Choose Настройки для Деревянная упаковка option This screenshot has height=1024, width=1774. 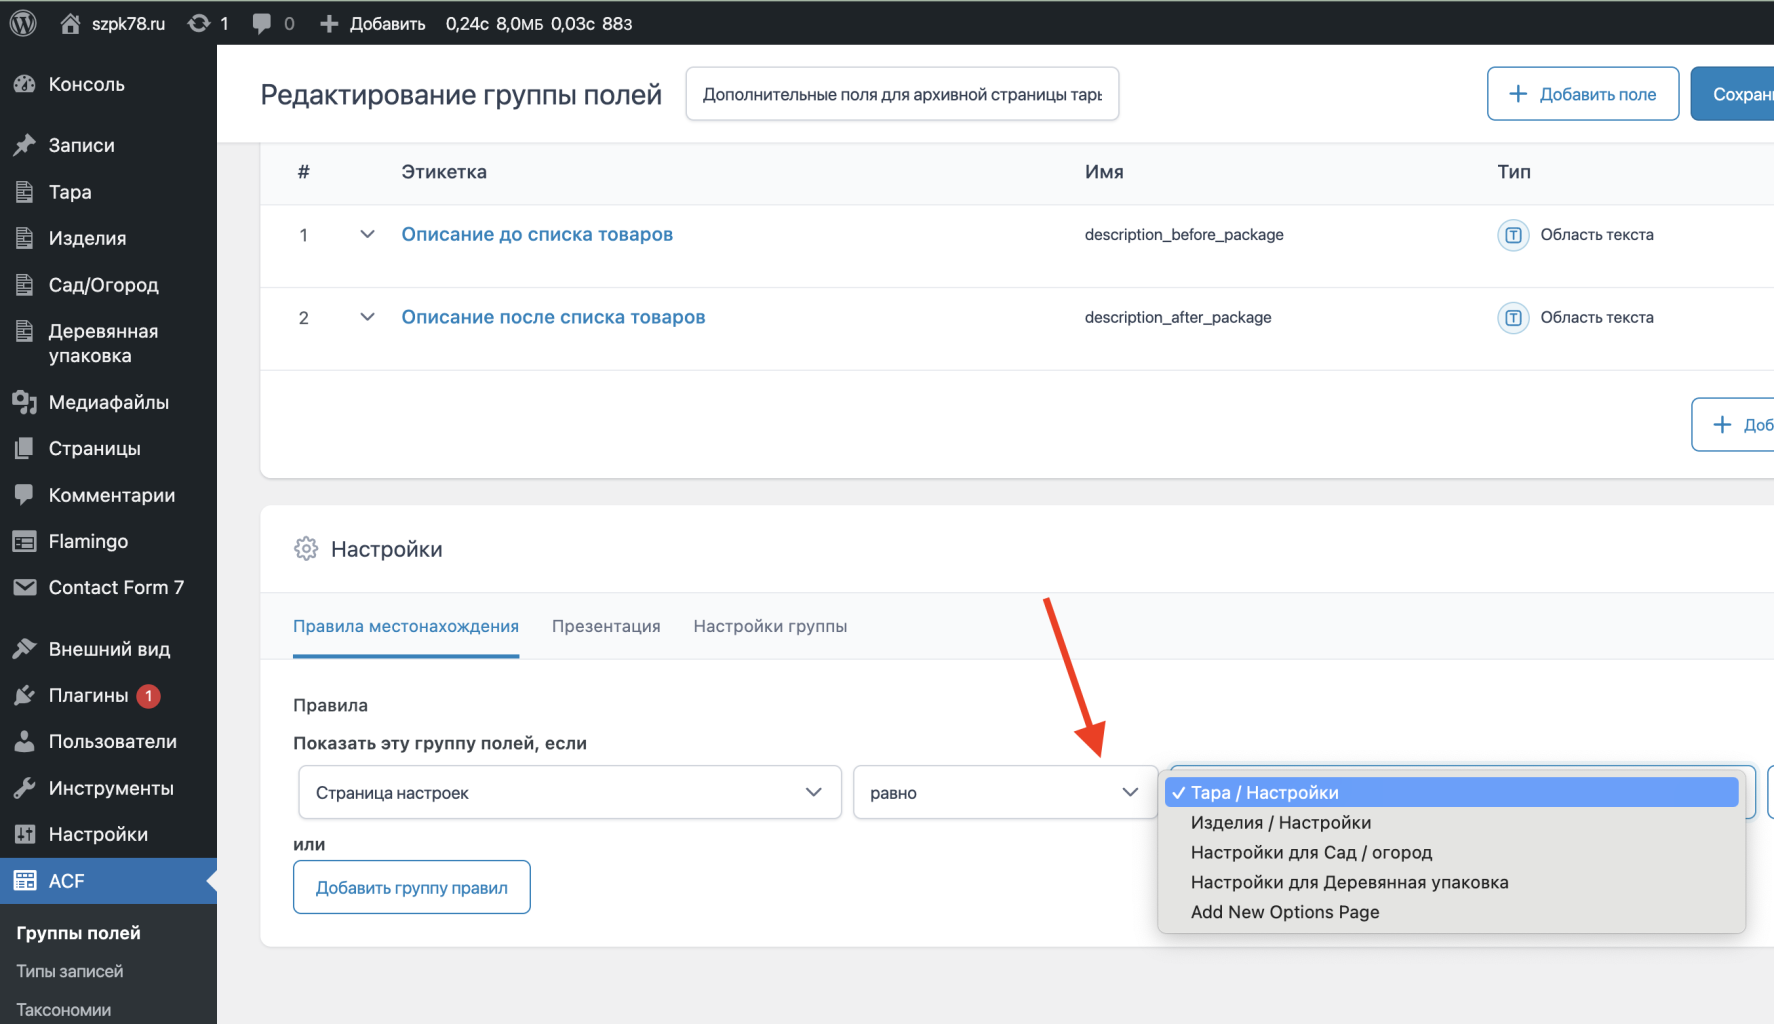1349,882
